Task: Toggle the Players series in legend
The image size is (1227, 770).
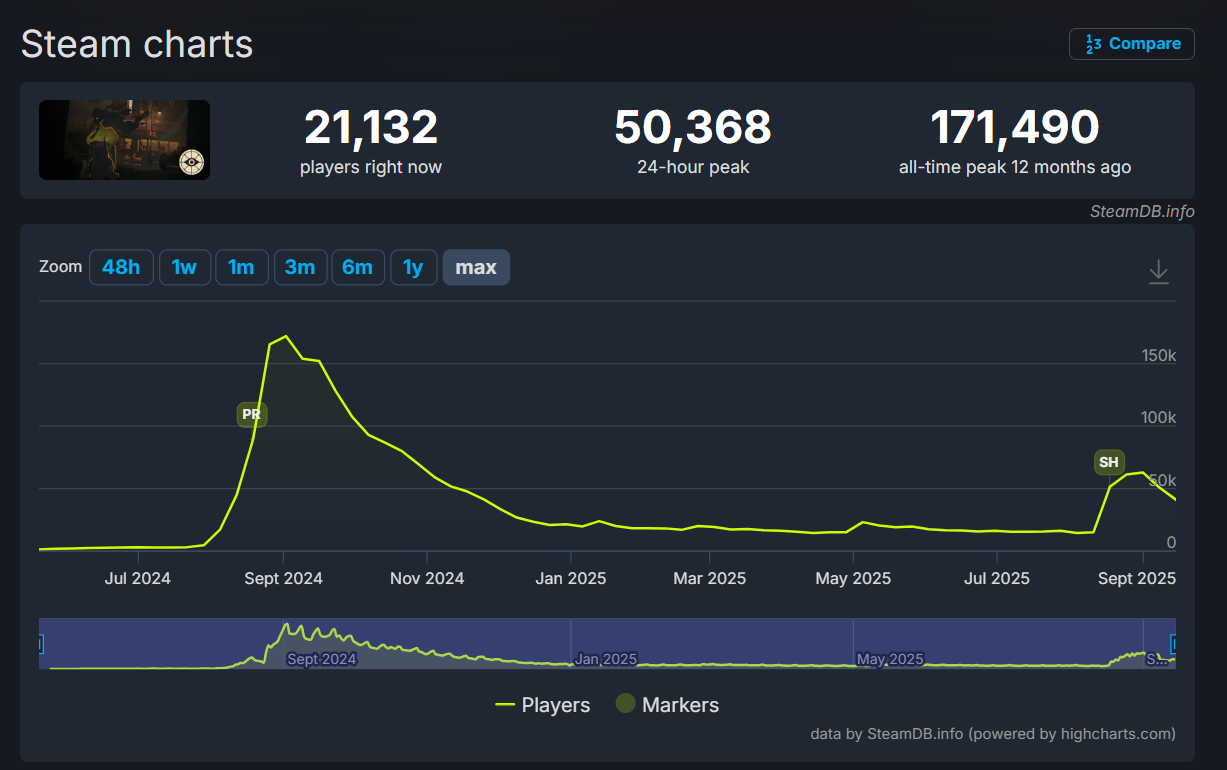Action: click(x=543, y=705)
